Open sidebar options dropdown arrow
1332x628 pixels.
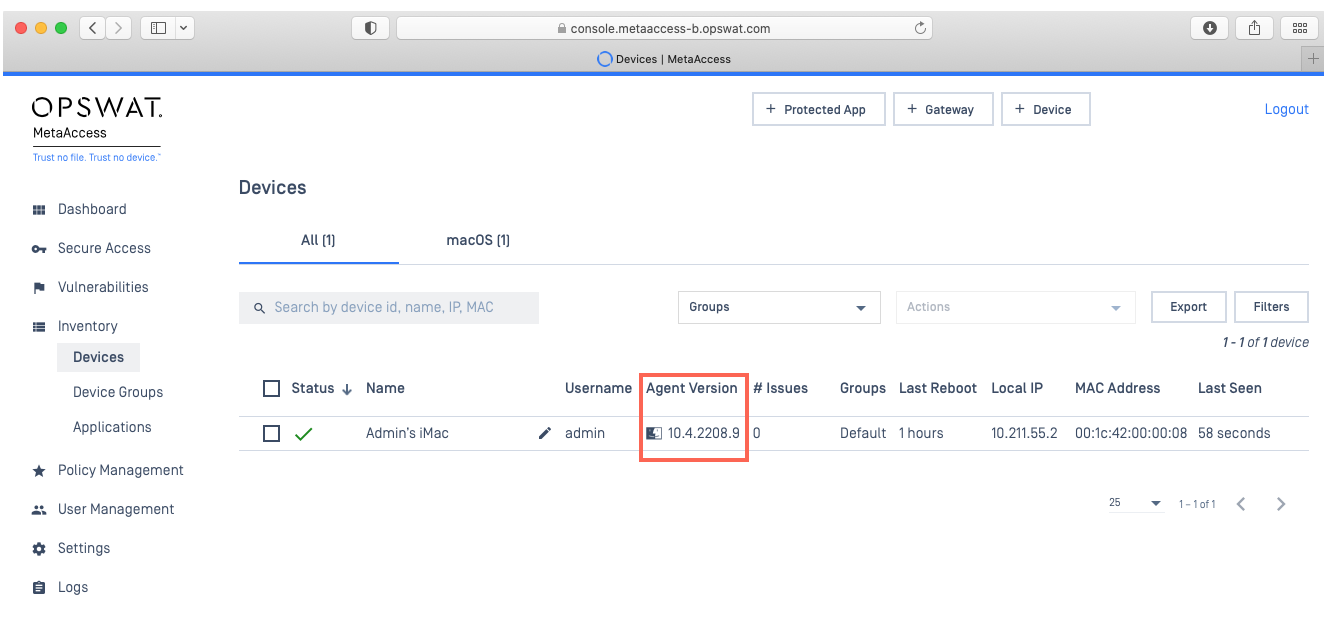pos(184,28)
